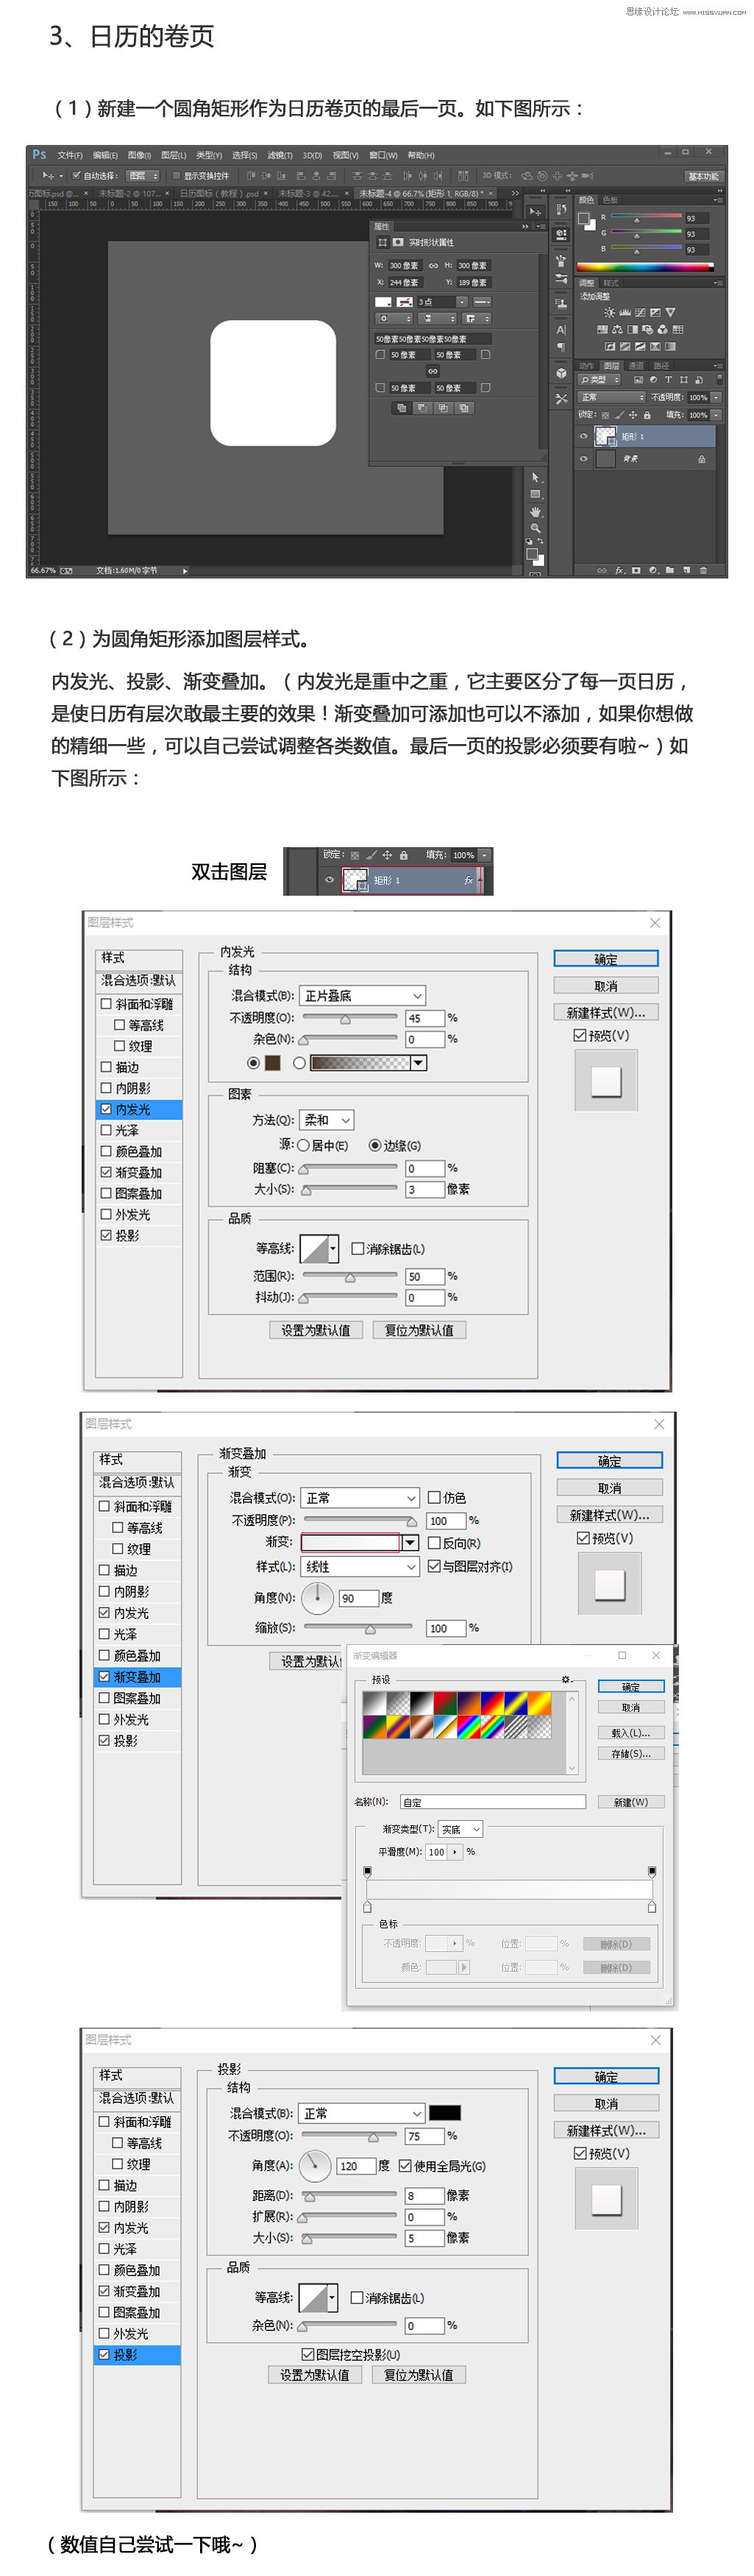Switch to the 通道 tab
The height and width of the screenshot is (2576, 754).
(636, 366)
